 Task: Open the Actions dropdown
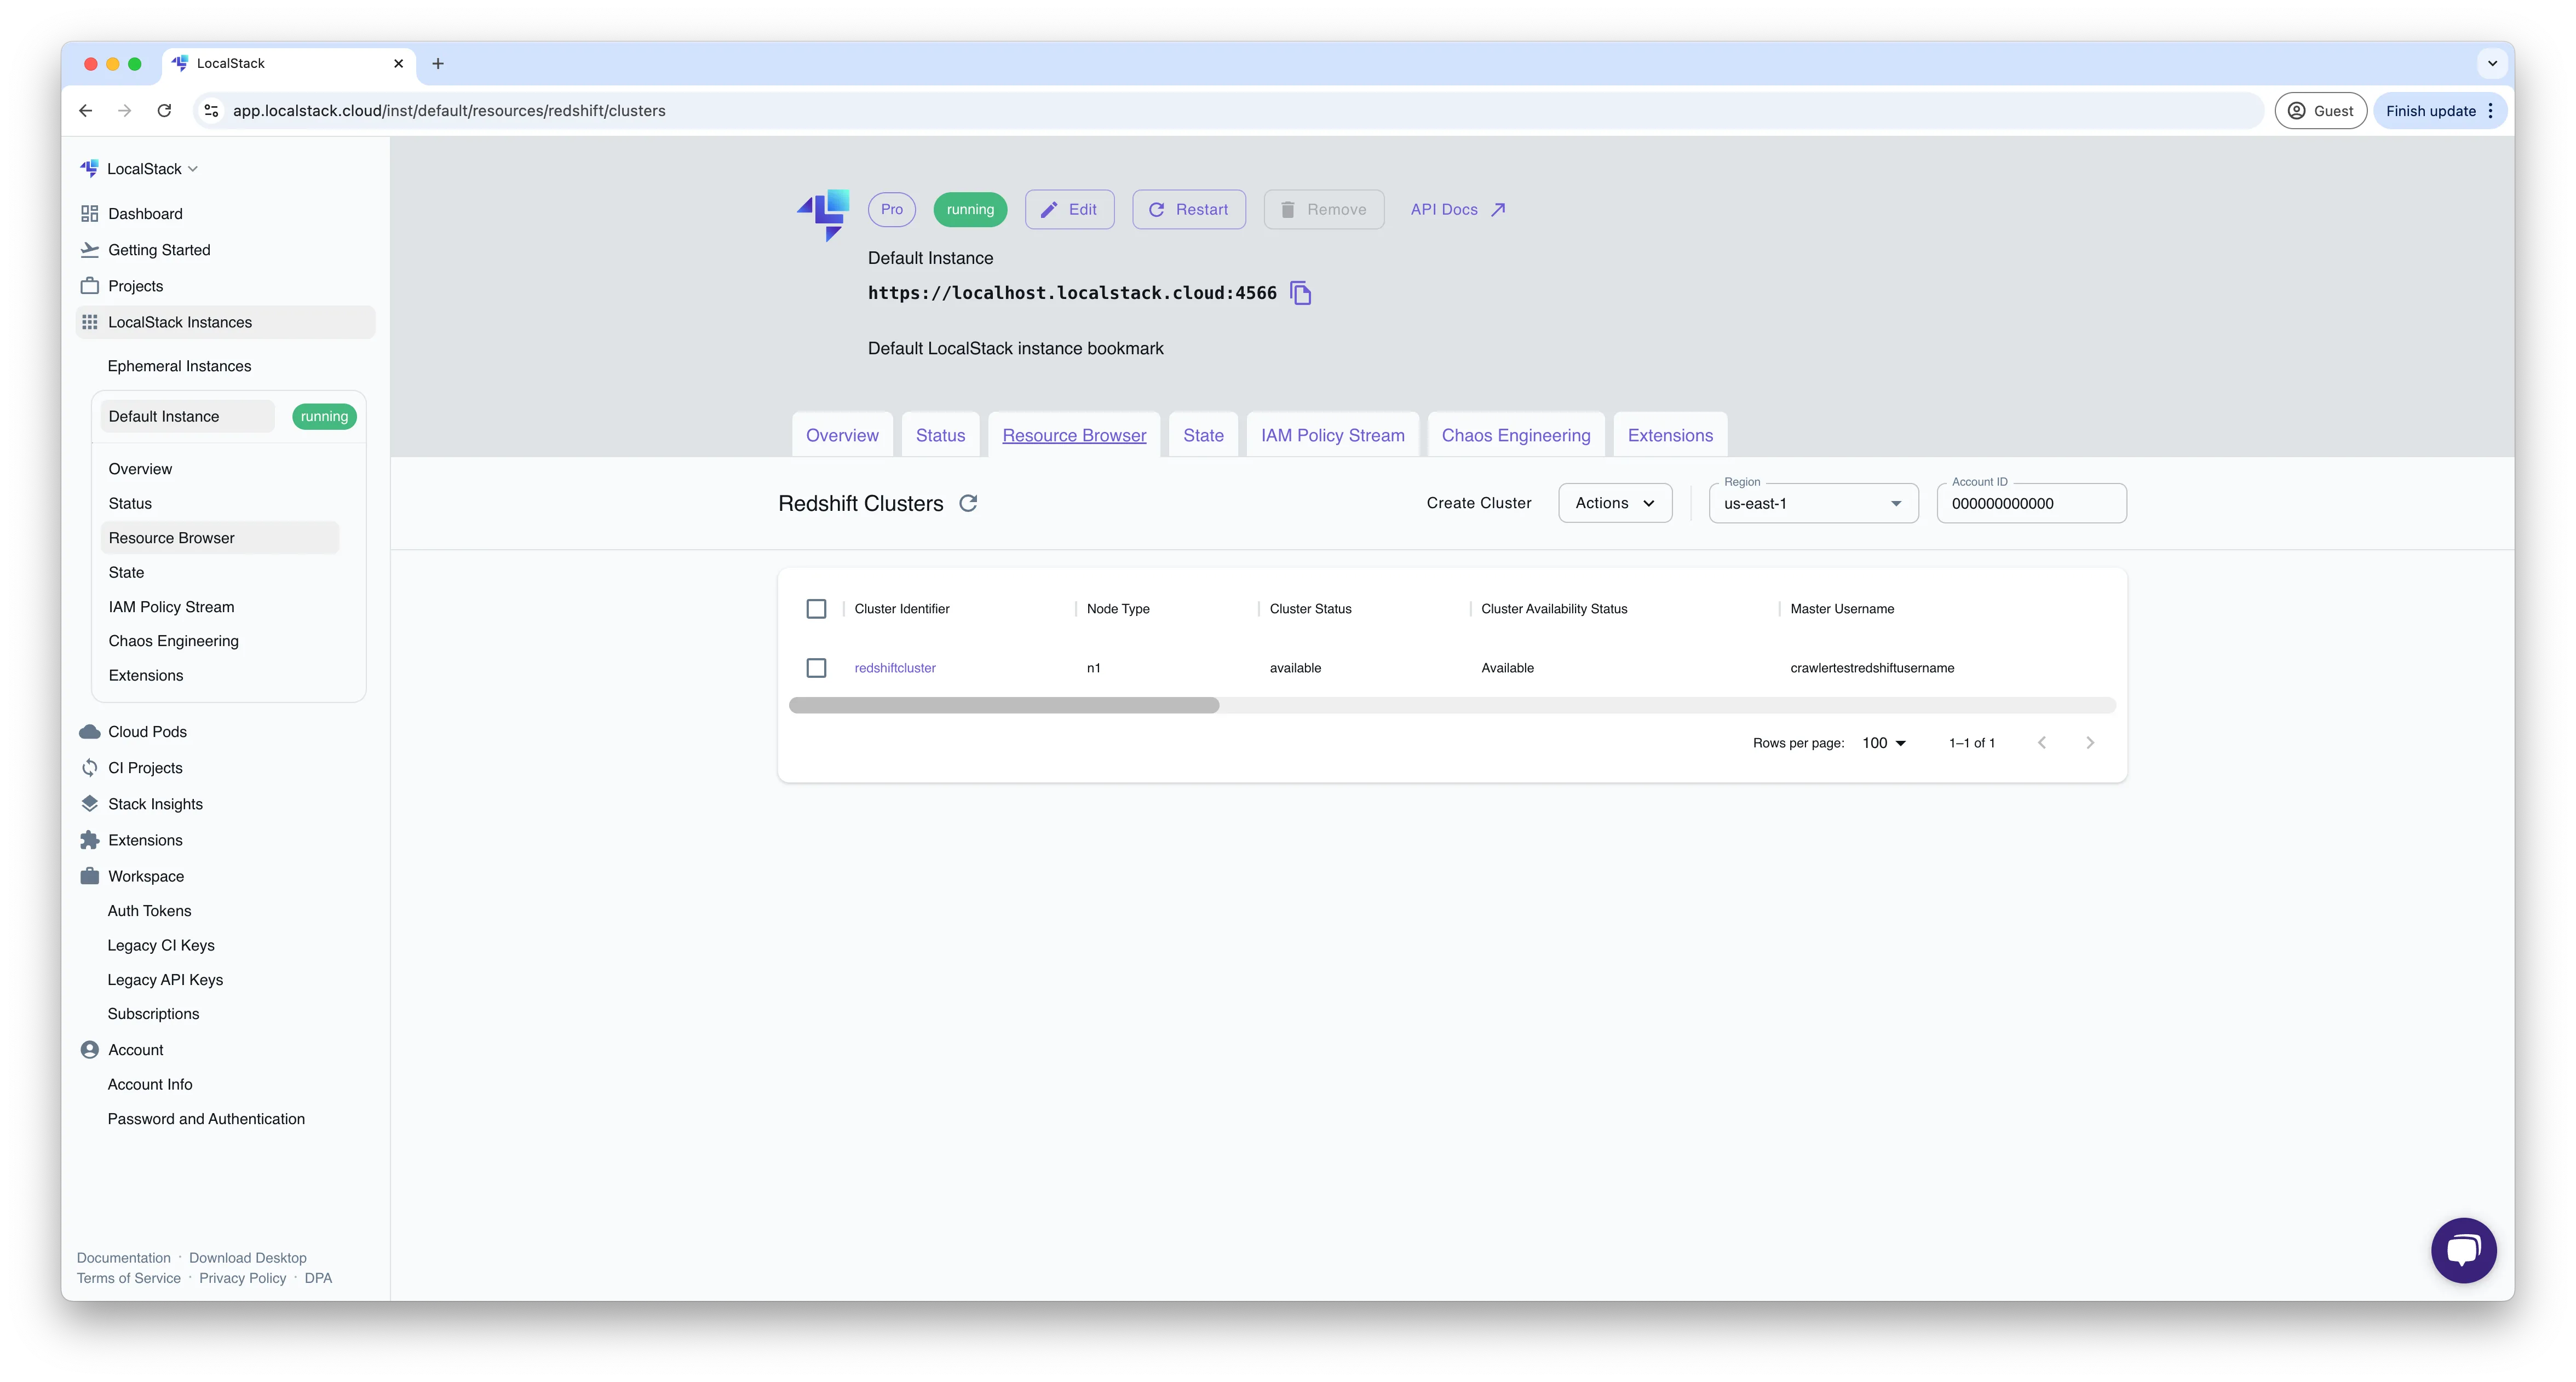point(1614,503)
